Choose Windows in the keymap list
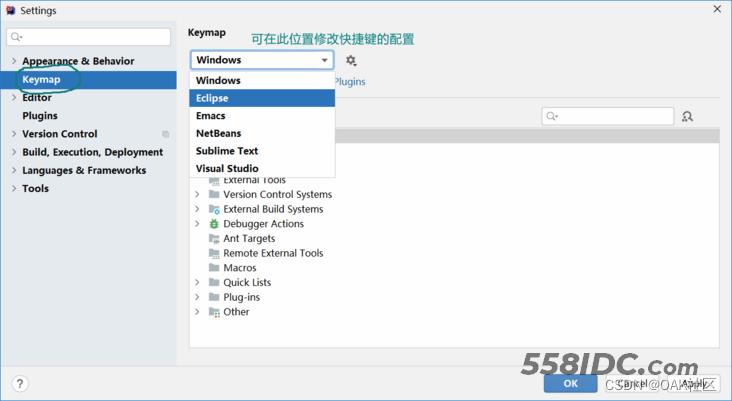Viewport: 732px width, 401px height. coord(262,80)
